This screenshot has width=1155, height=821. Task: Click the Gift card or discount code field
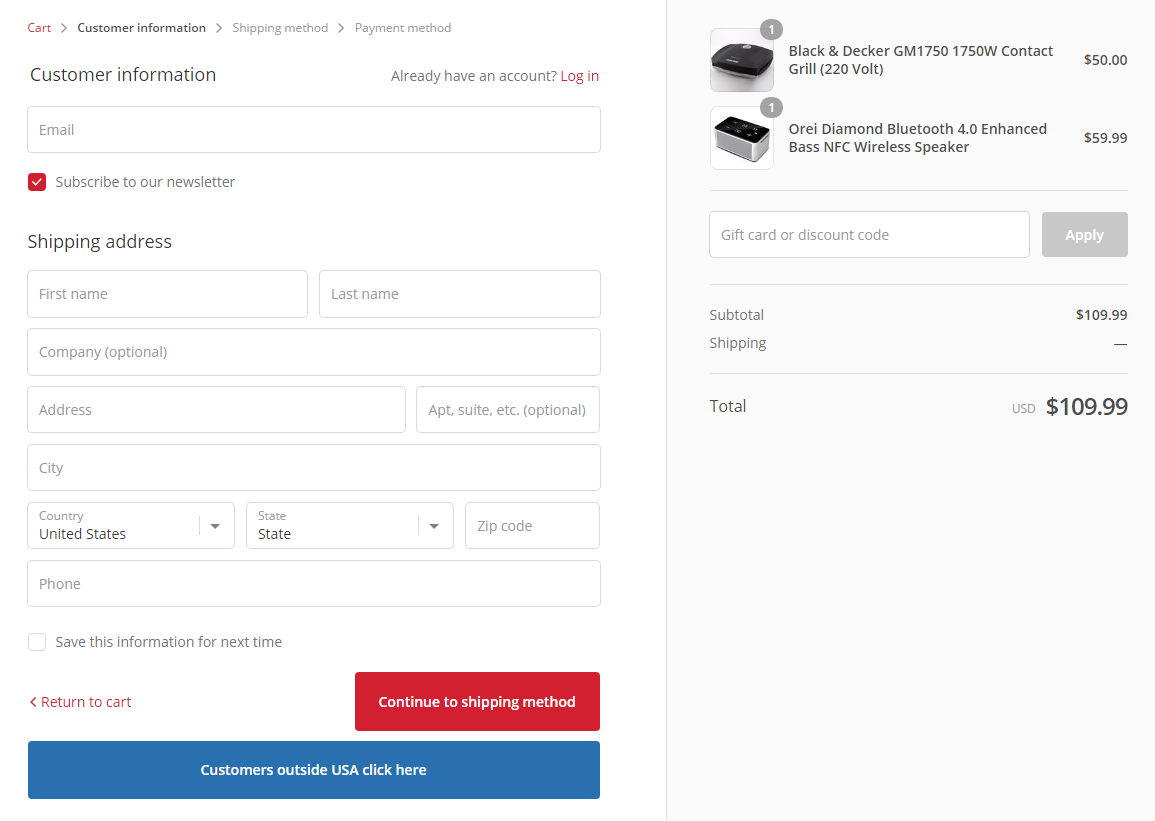pos(868,235)
